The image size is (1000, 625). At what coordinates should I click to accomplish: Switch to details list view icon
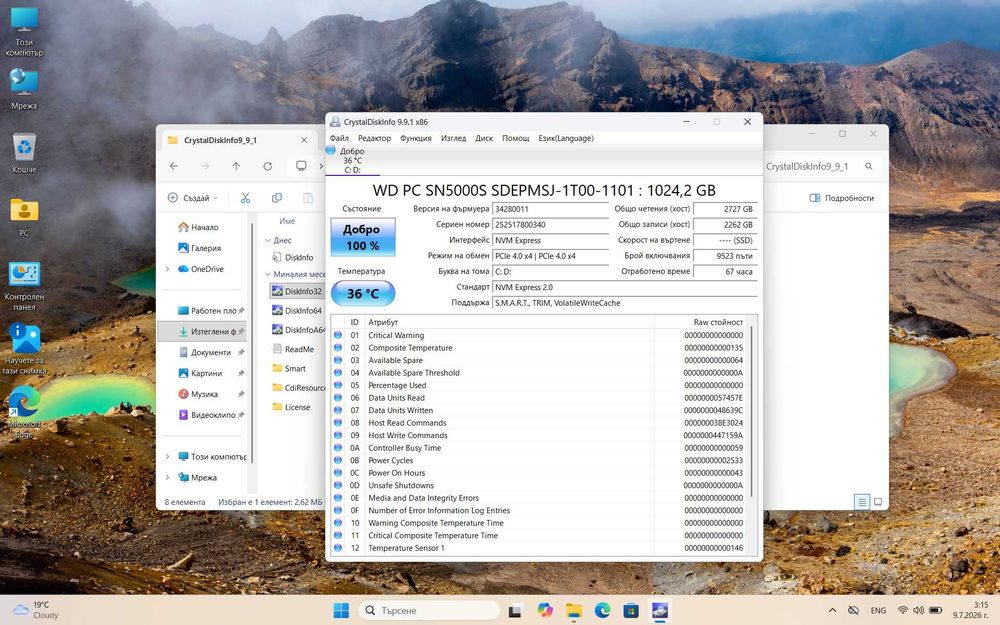click(x=862, y=502)
